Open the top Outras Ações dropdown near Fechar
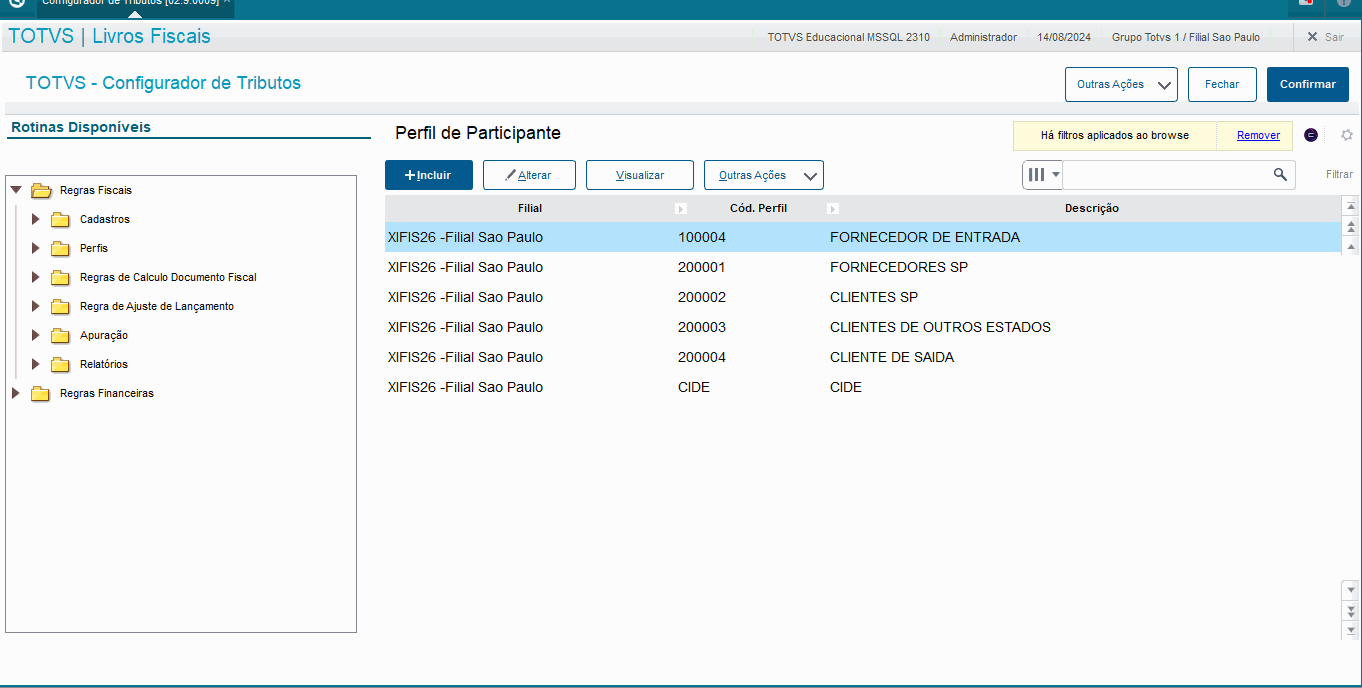The image size is (1362, 688). pos(1121,85)
